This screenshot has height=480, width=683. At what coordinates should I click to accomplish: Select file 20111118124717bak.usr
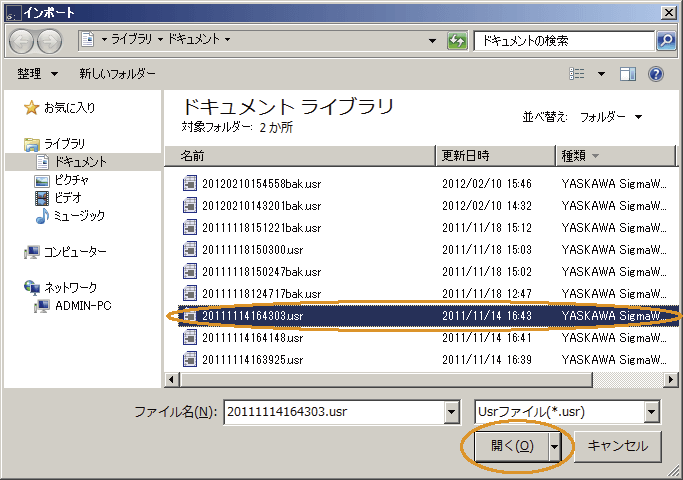[261, 294]
